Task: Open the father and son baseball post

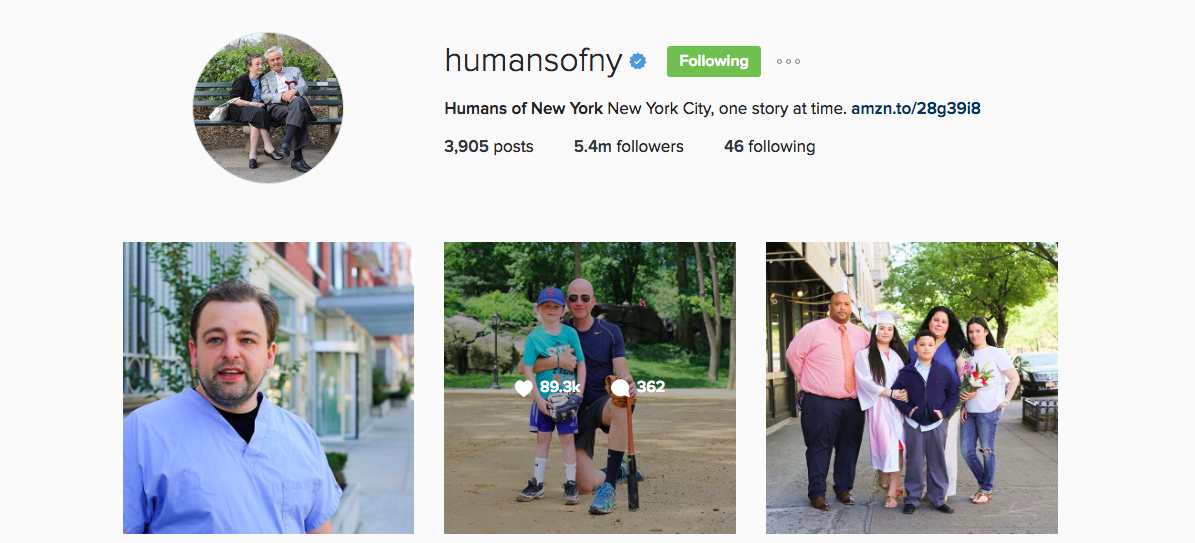Action: [590, 387]
